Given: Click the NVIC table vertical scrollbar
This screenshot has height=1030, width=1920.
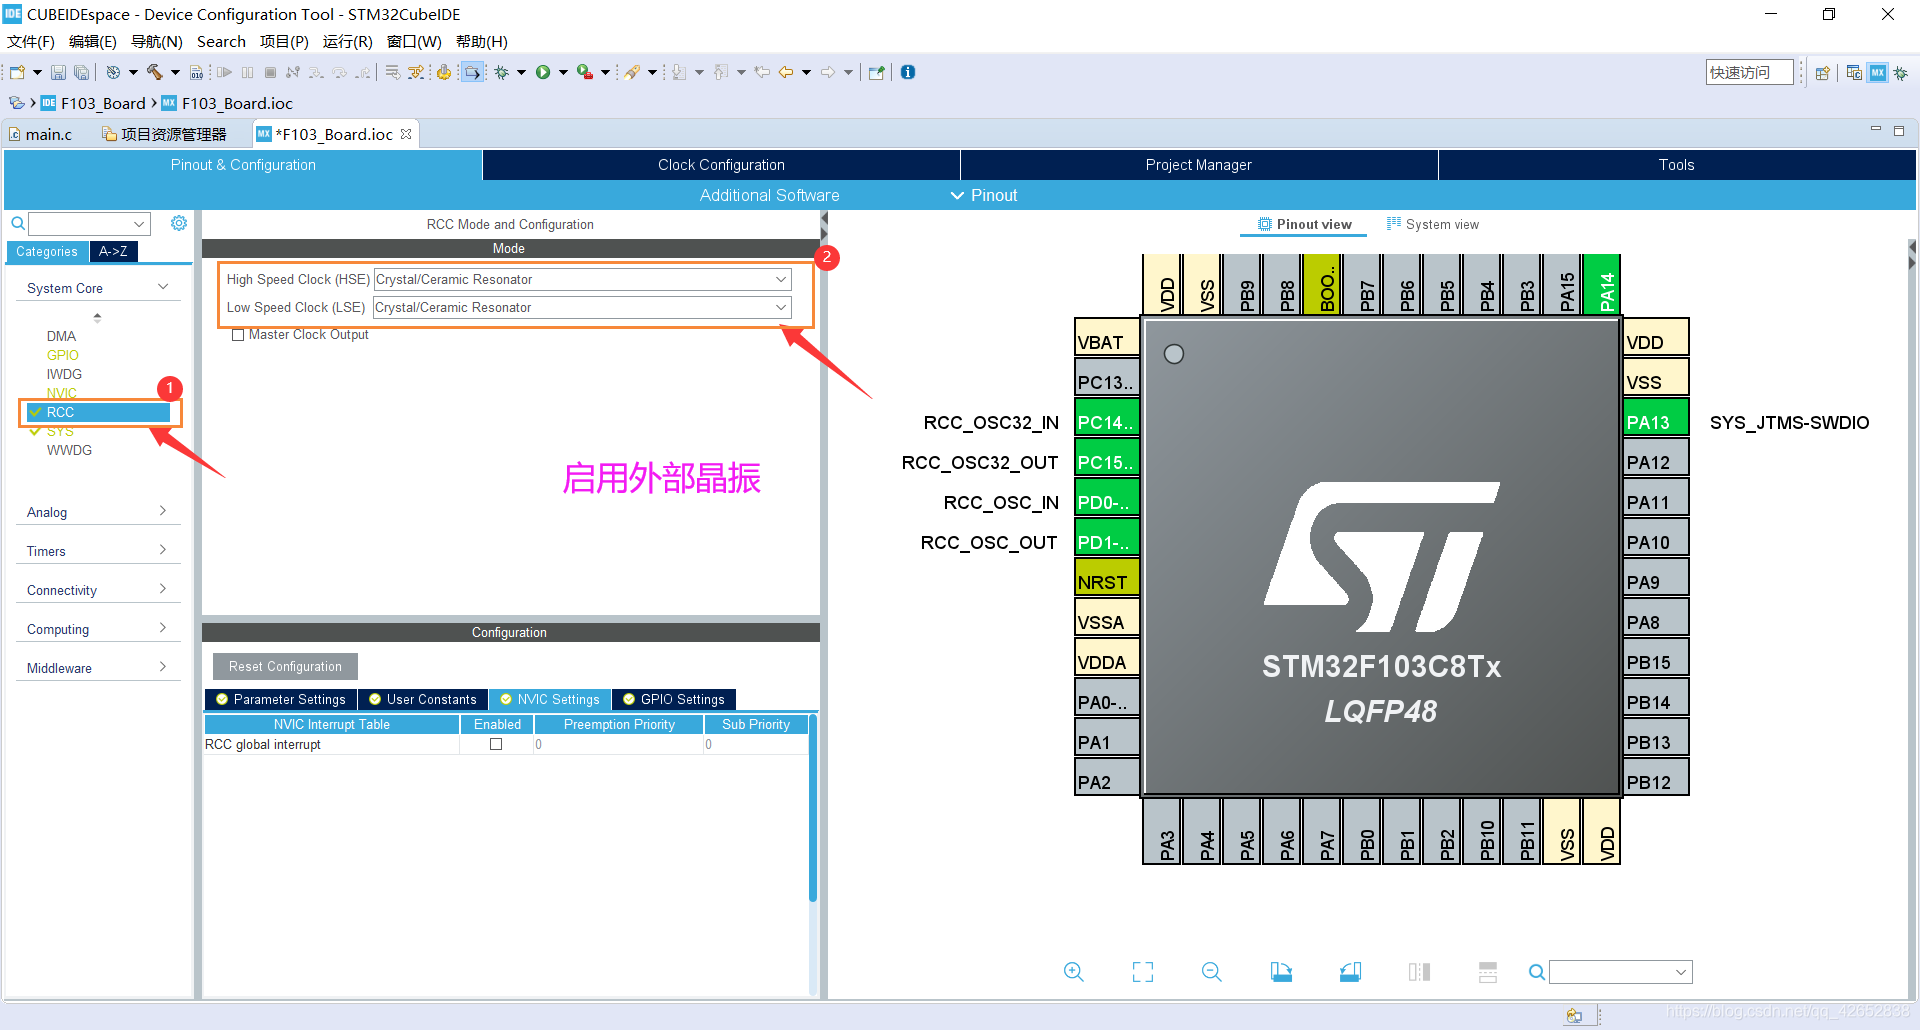Looking at the screenshot, I should [813, 808].
